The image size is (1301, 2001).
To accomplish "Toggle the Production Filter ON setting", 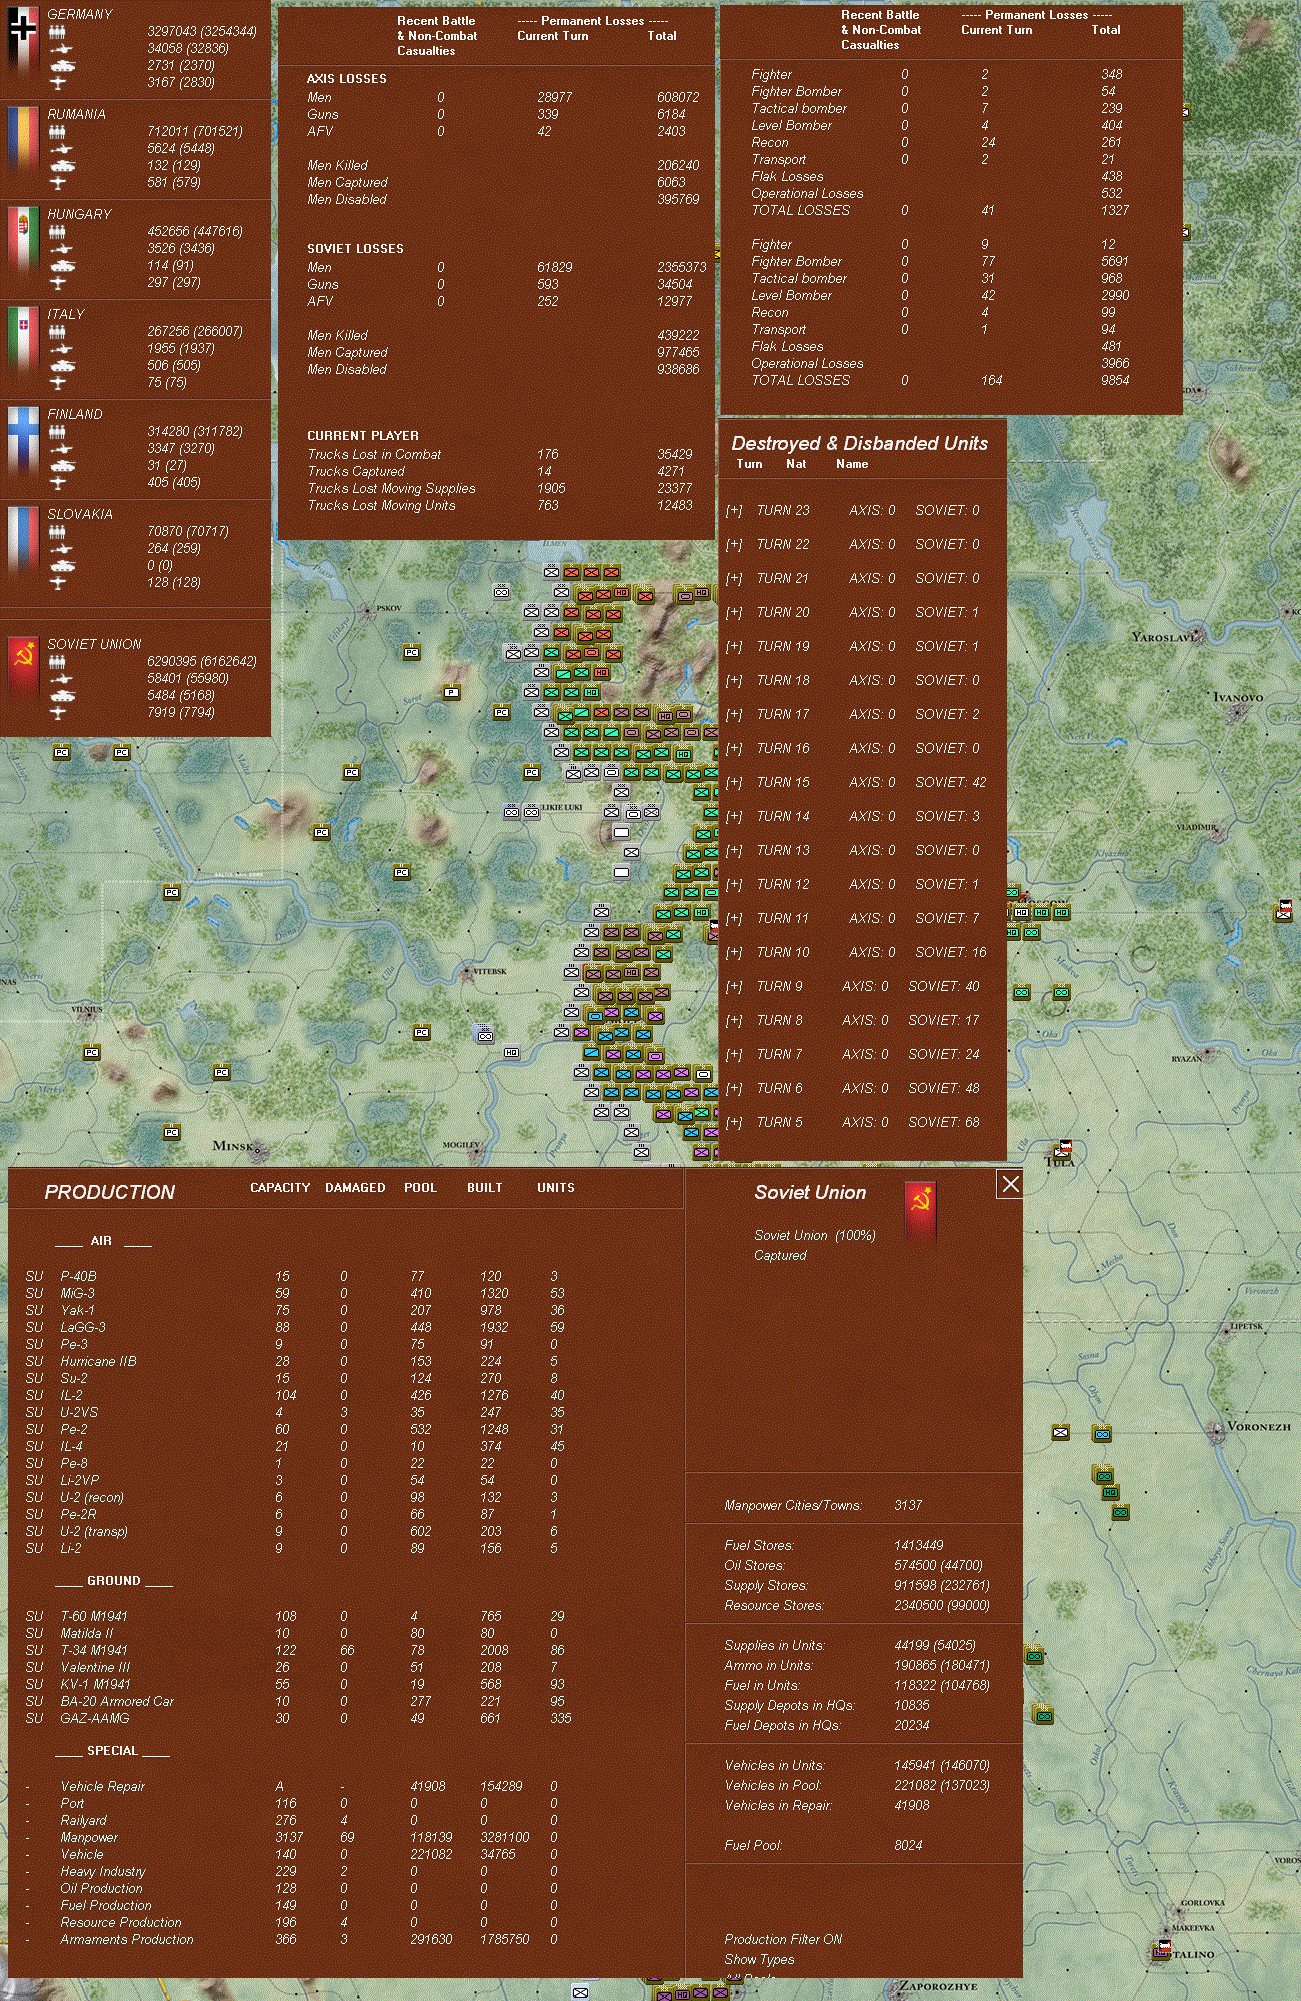I will [x=783, y=1939].
